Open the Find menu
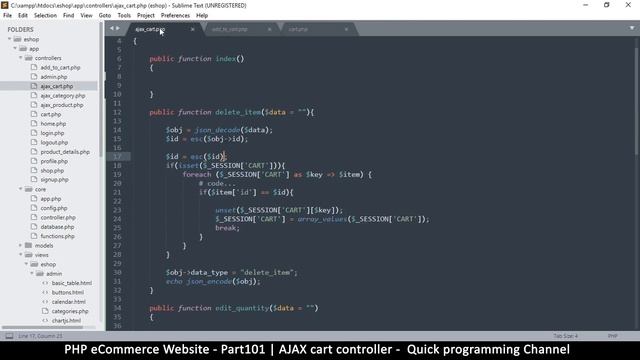The height and width of the screenshot is (360, 640). tap(69, 16)
